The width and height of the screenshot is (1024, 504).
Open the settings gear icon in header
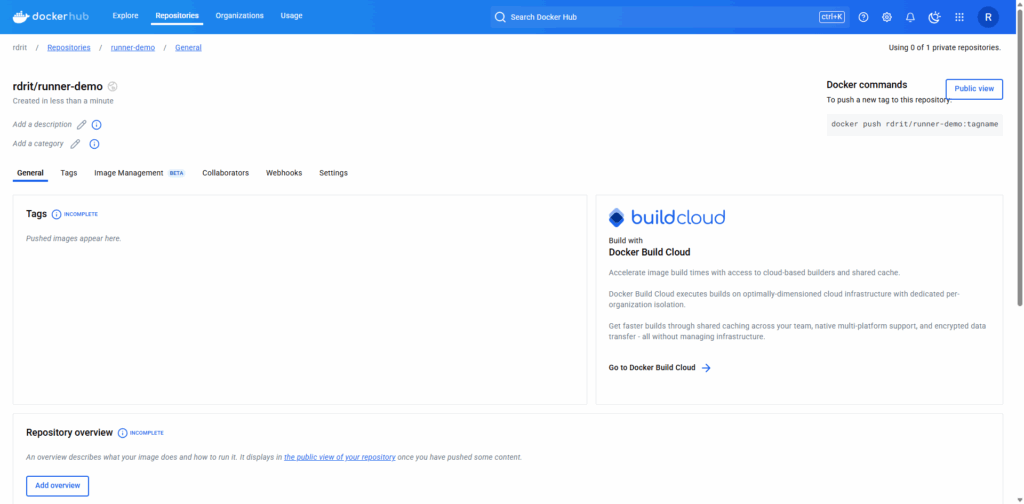[x=887, y=17]
